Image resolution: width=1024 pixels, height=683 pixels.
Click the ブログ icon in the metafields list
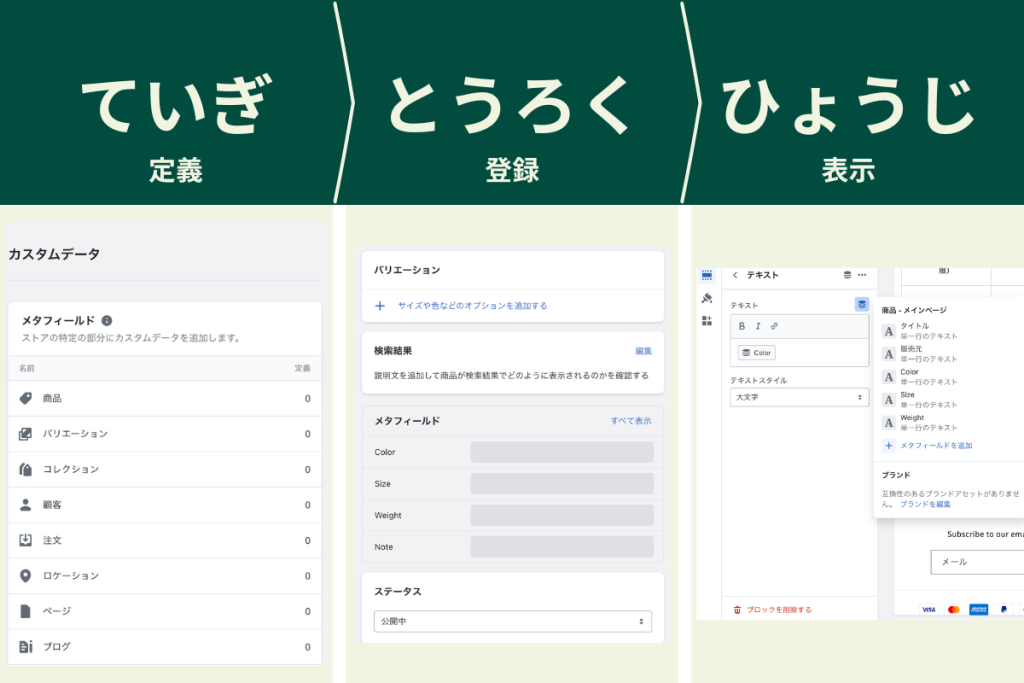(x=26, y=647)
